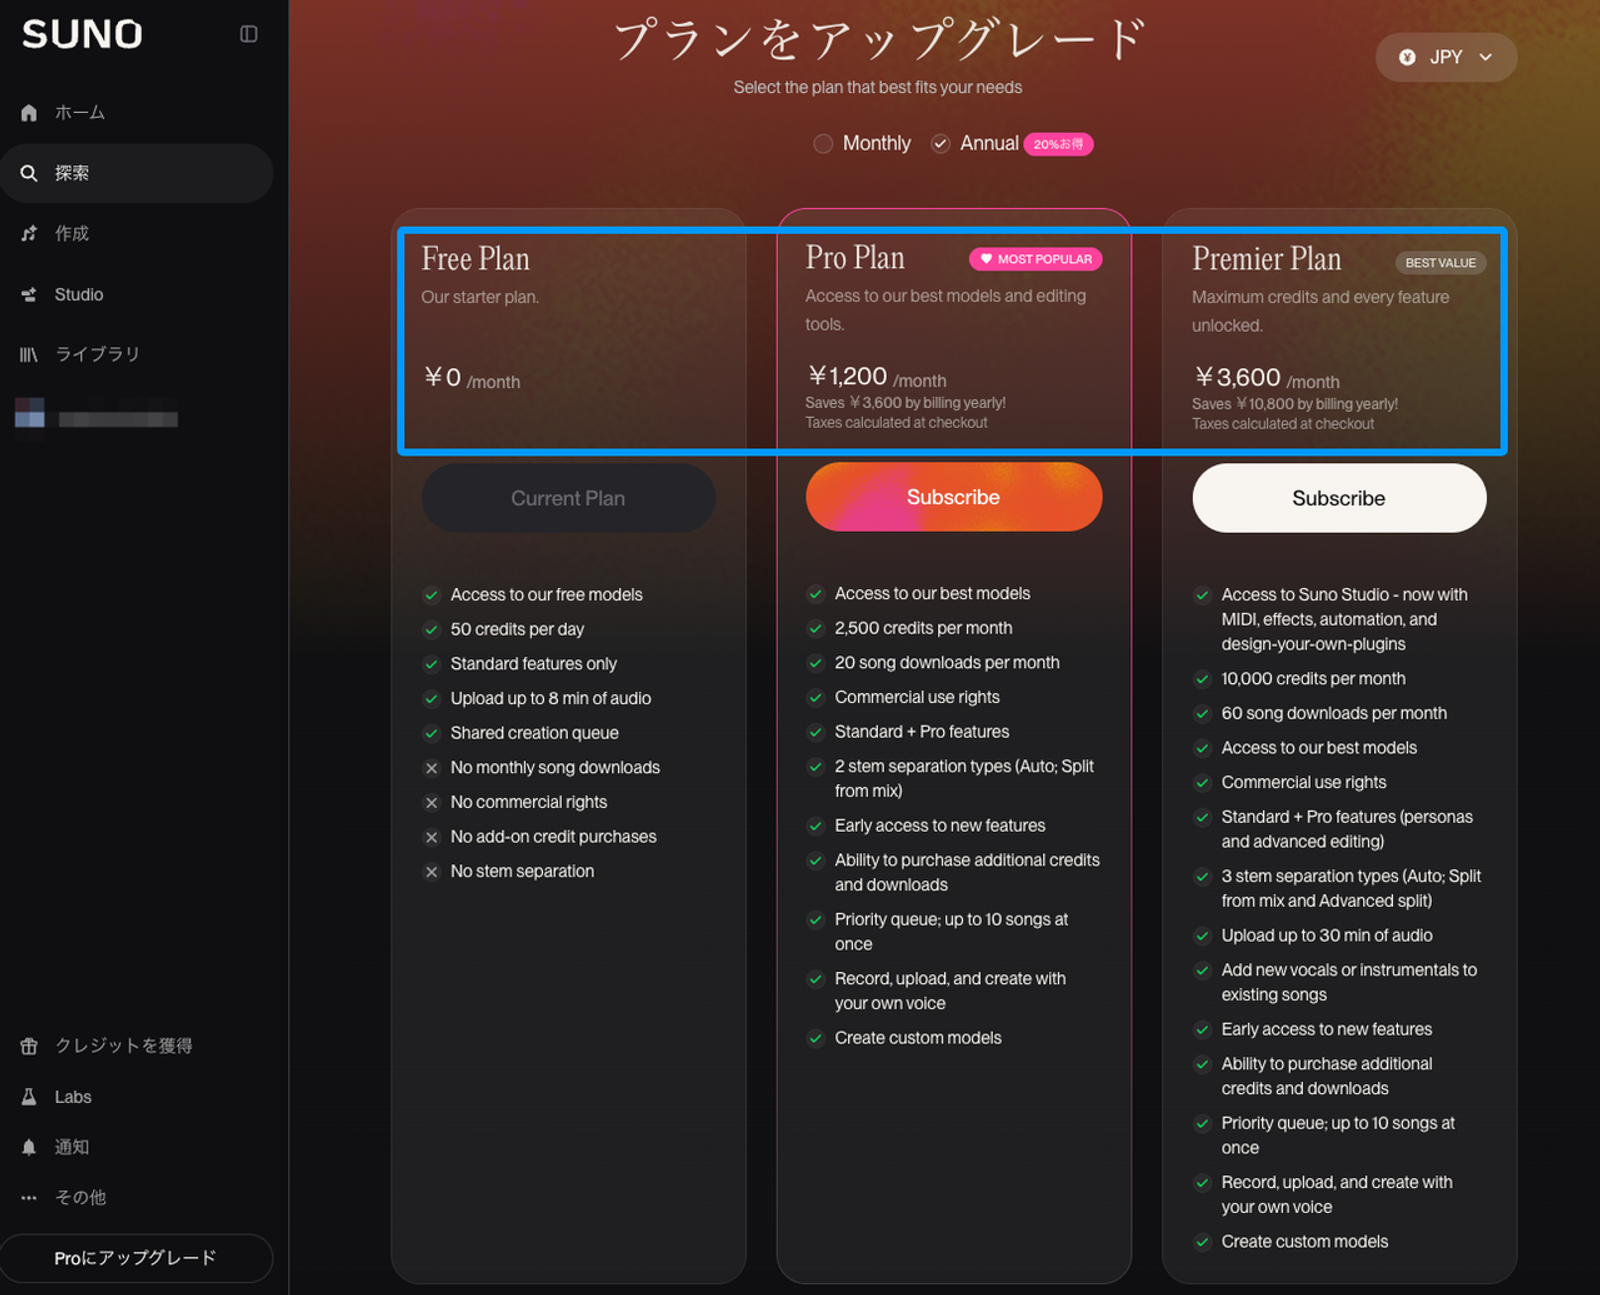Click '2,500 credits per month' feature
Image resolution: width=1600 pixels, height=1295 pixels.
(x=923, y=628)
